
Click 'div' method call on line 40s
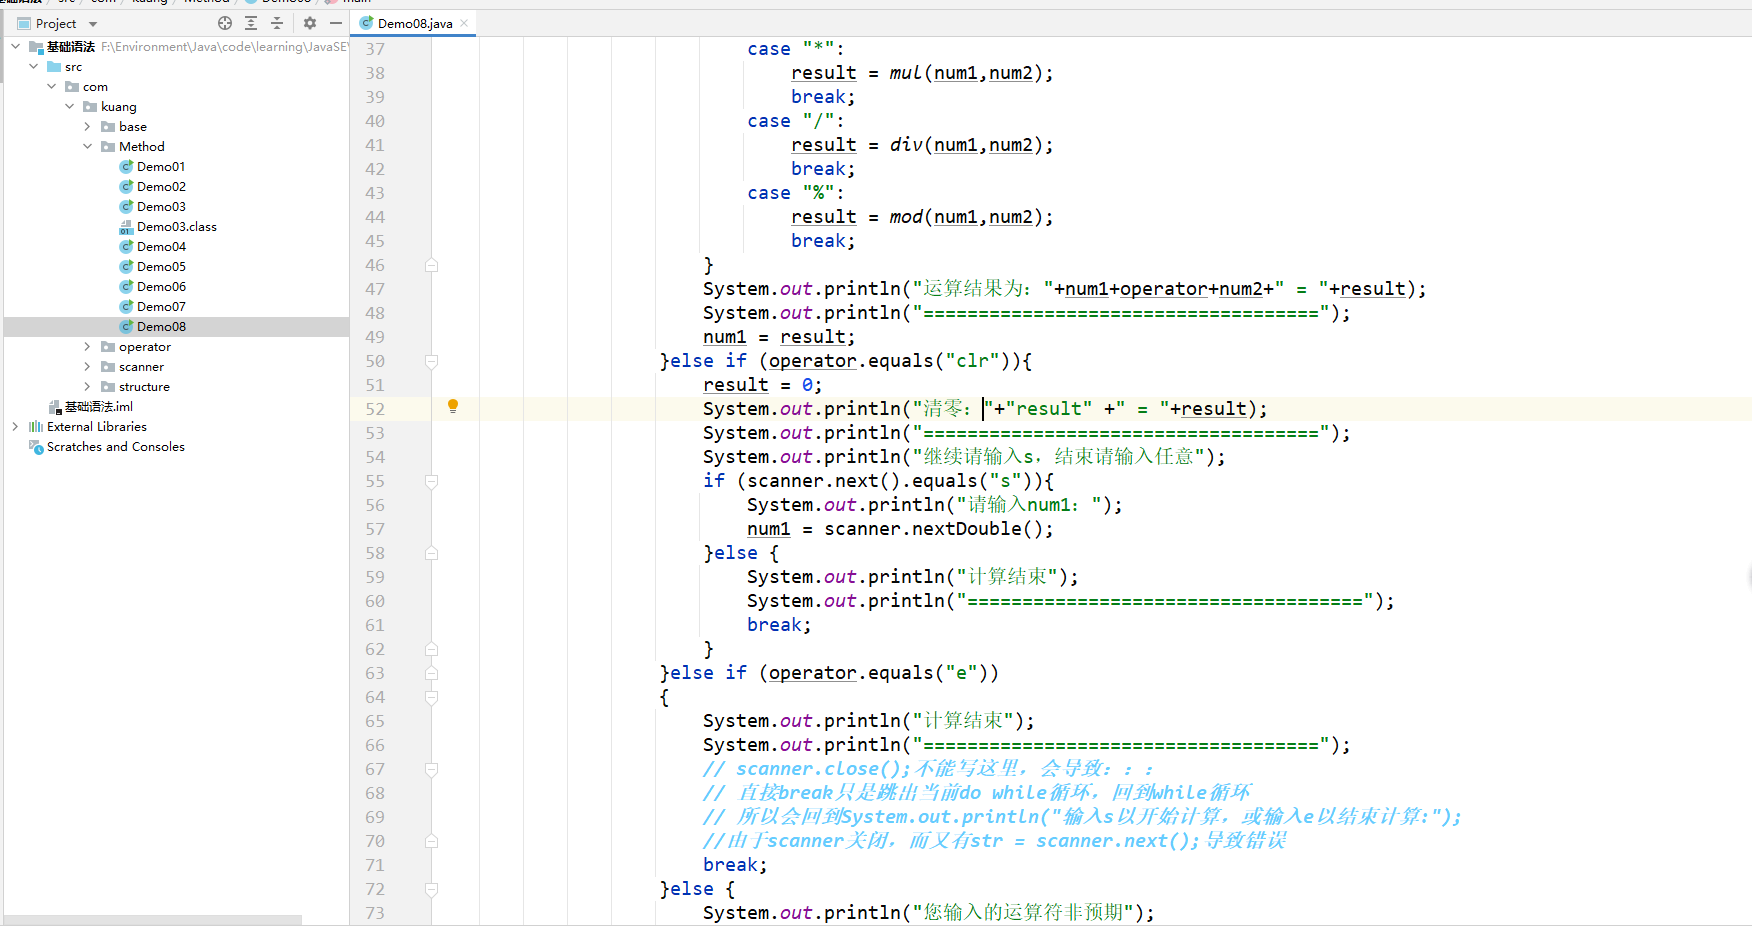point(905,145)
